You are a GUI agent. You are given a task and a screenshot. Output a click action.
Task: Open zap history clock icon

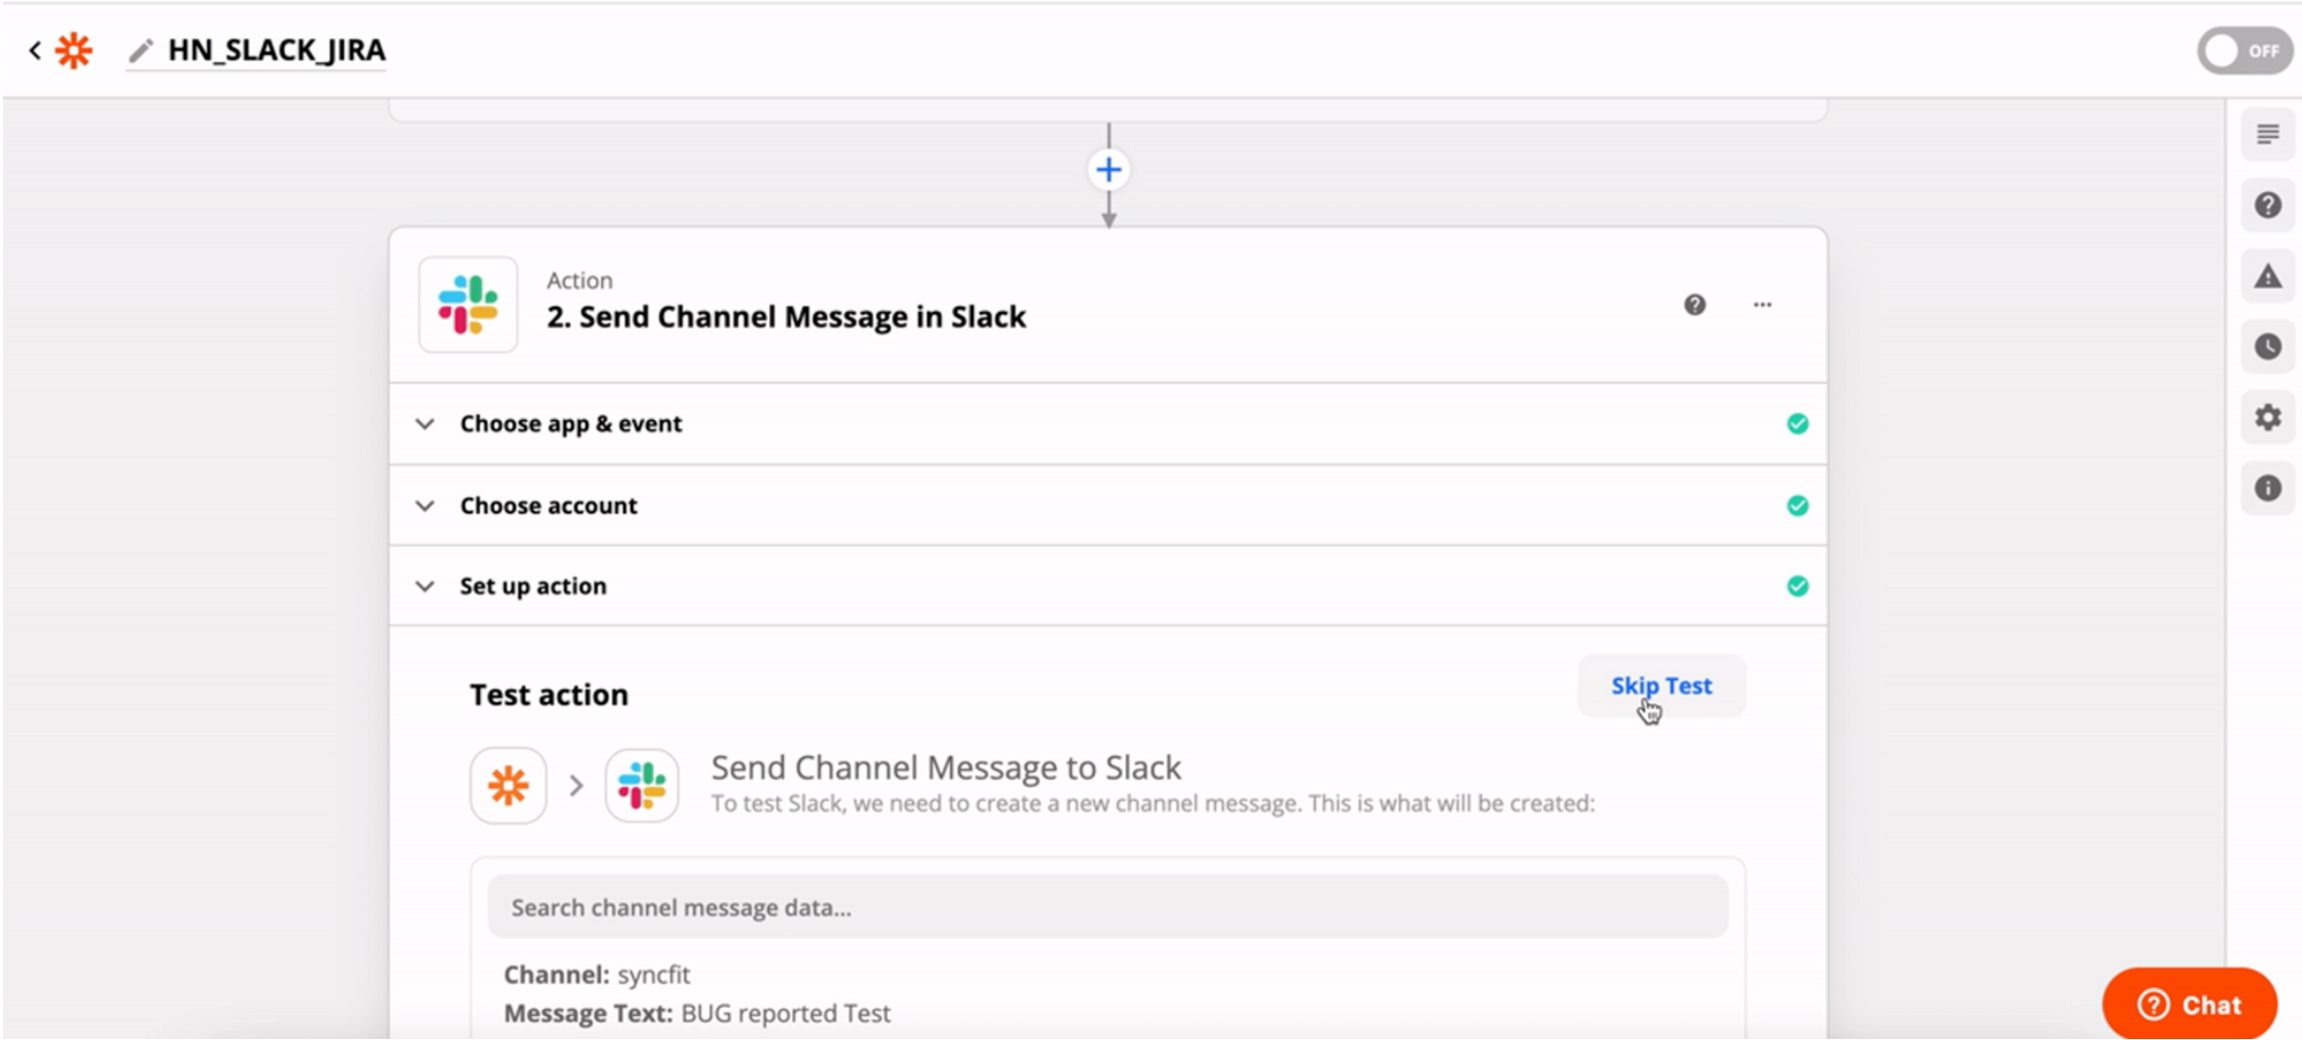tap(2267, 347)
